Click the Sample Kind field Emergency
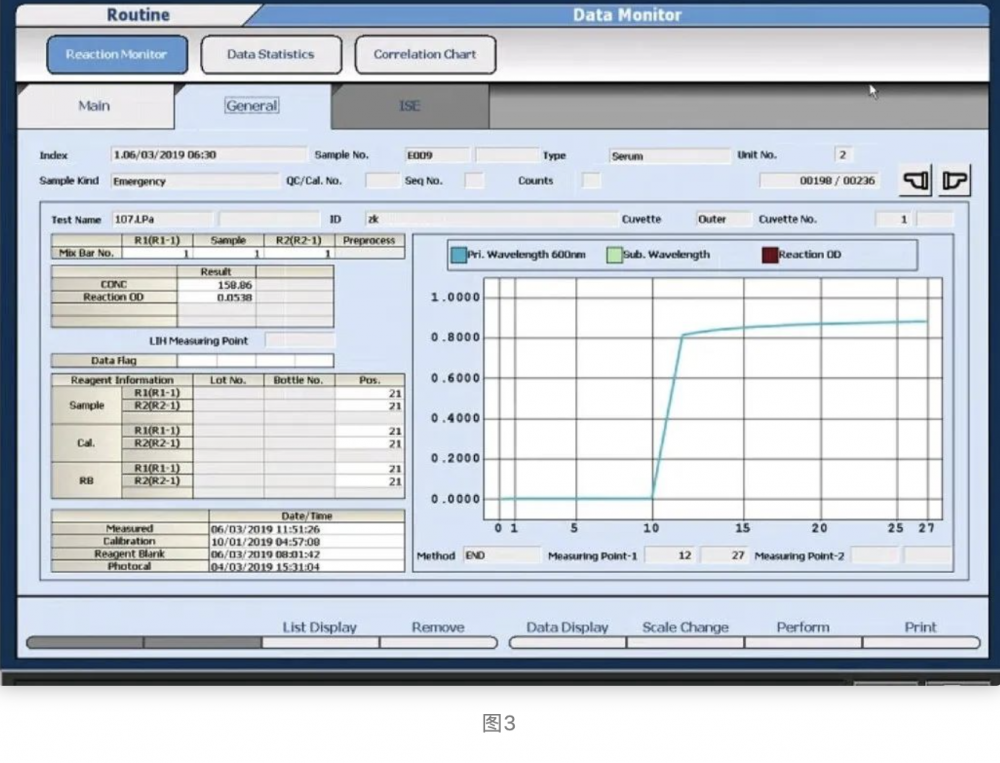Image resolution: width=1000 pixels, height=763 pixels. pyautogui.click(x=195, y=181)
